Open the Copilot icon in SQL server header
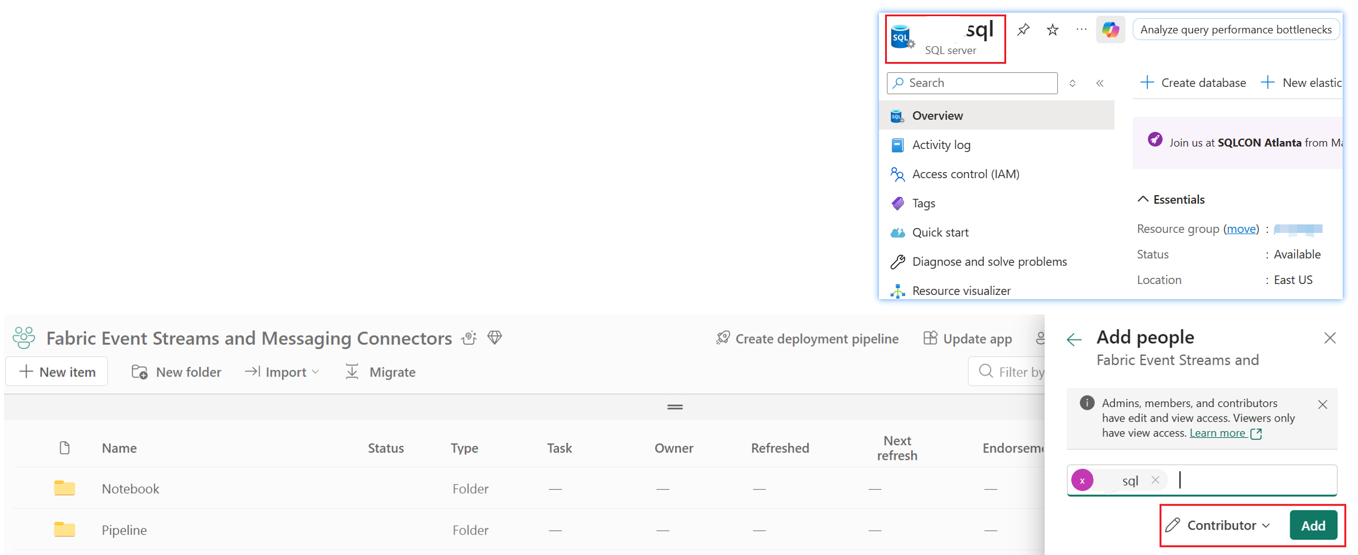 point(1110,30)
